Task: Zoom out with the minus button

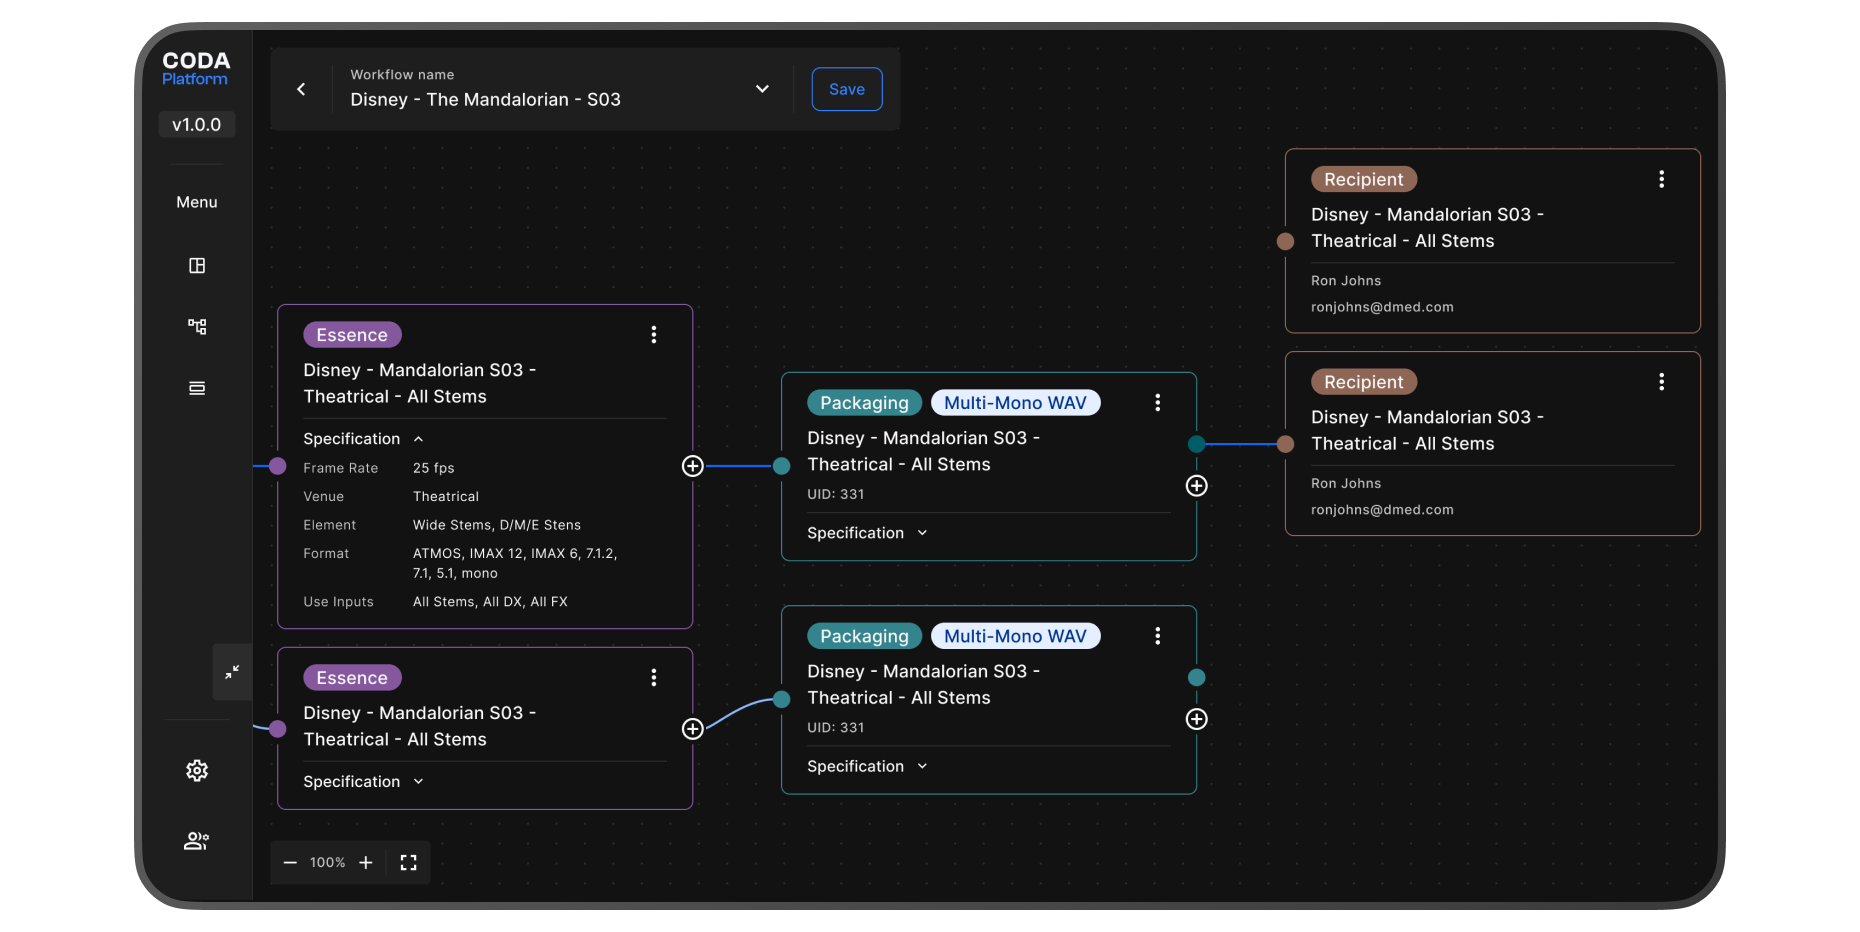Action: 290,862
